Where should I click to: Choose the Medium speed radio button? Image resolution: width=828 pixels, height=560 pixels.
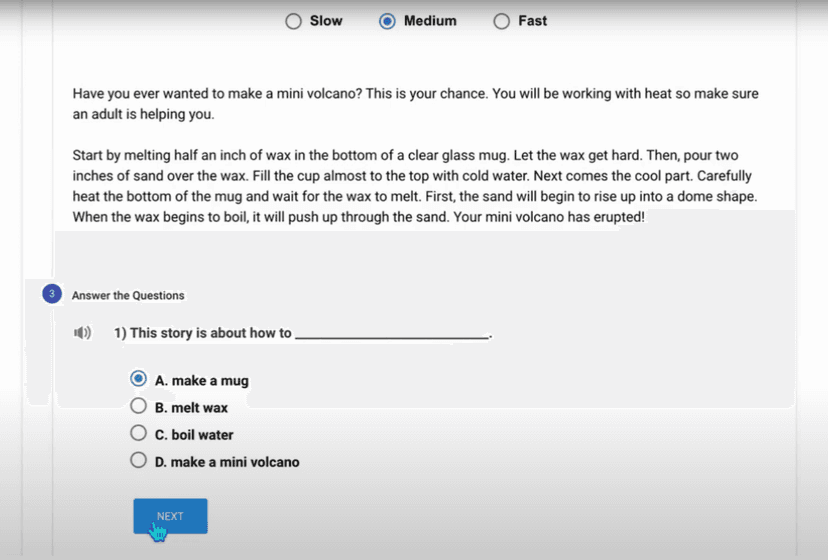388,21
